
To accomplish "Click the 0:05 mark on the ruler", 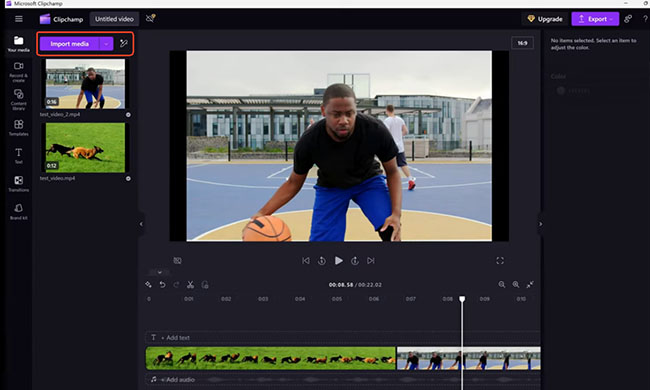I will pyautogui.click(x=337, y=299).
